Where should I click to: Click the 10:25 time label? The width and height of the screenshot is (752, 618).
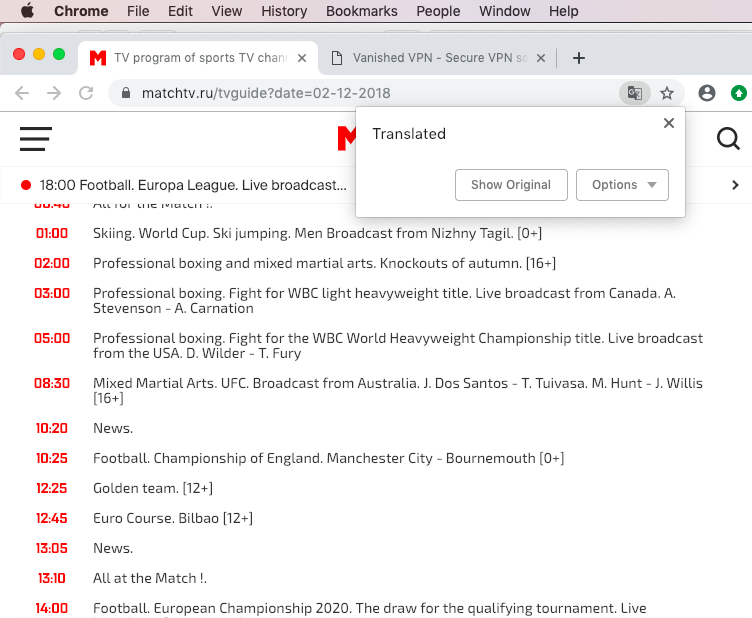pos(52,458)
